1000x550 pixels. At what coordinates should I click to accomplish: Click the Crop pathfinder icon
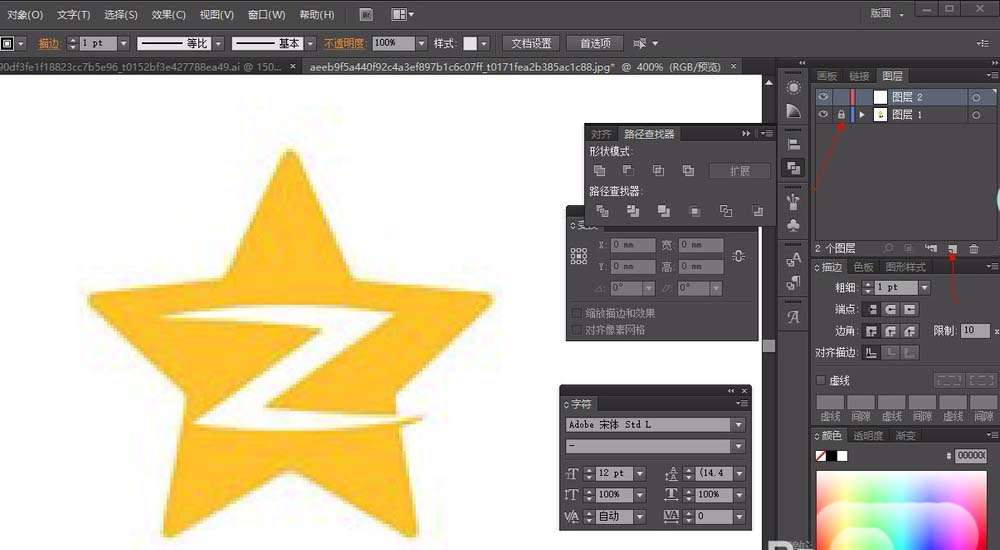point(695,211)
